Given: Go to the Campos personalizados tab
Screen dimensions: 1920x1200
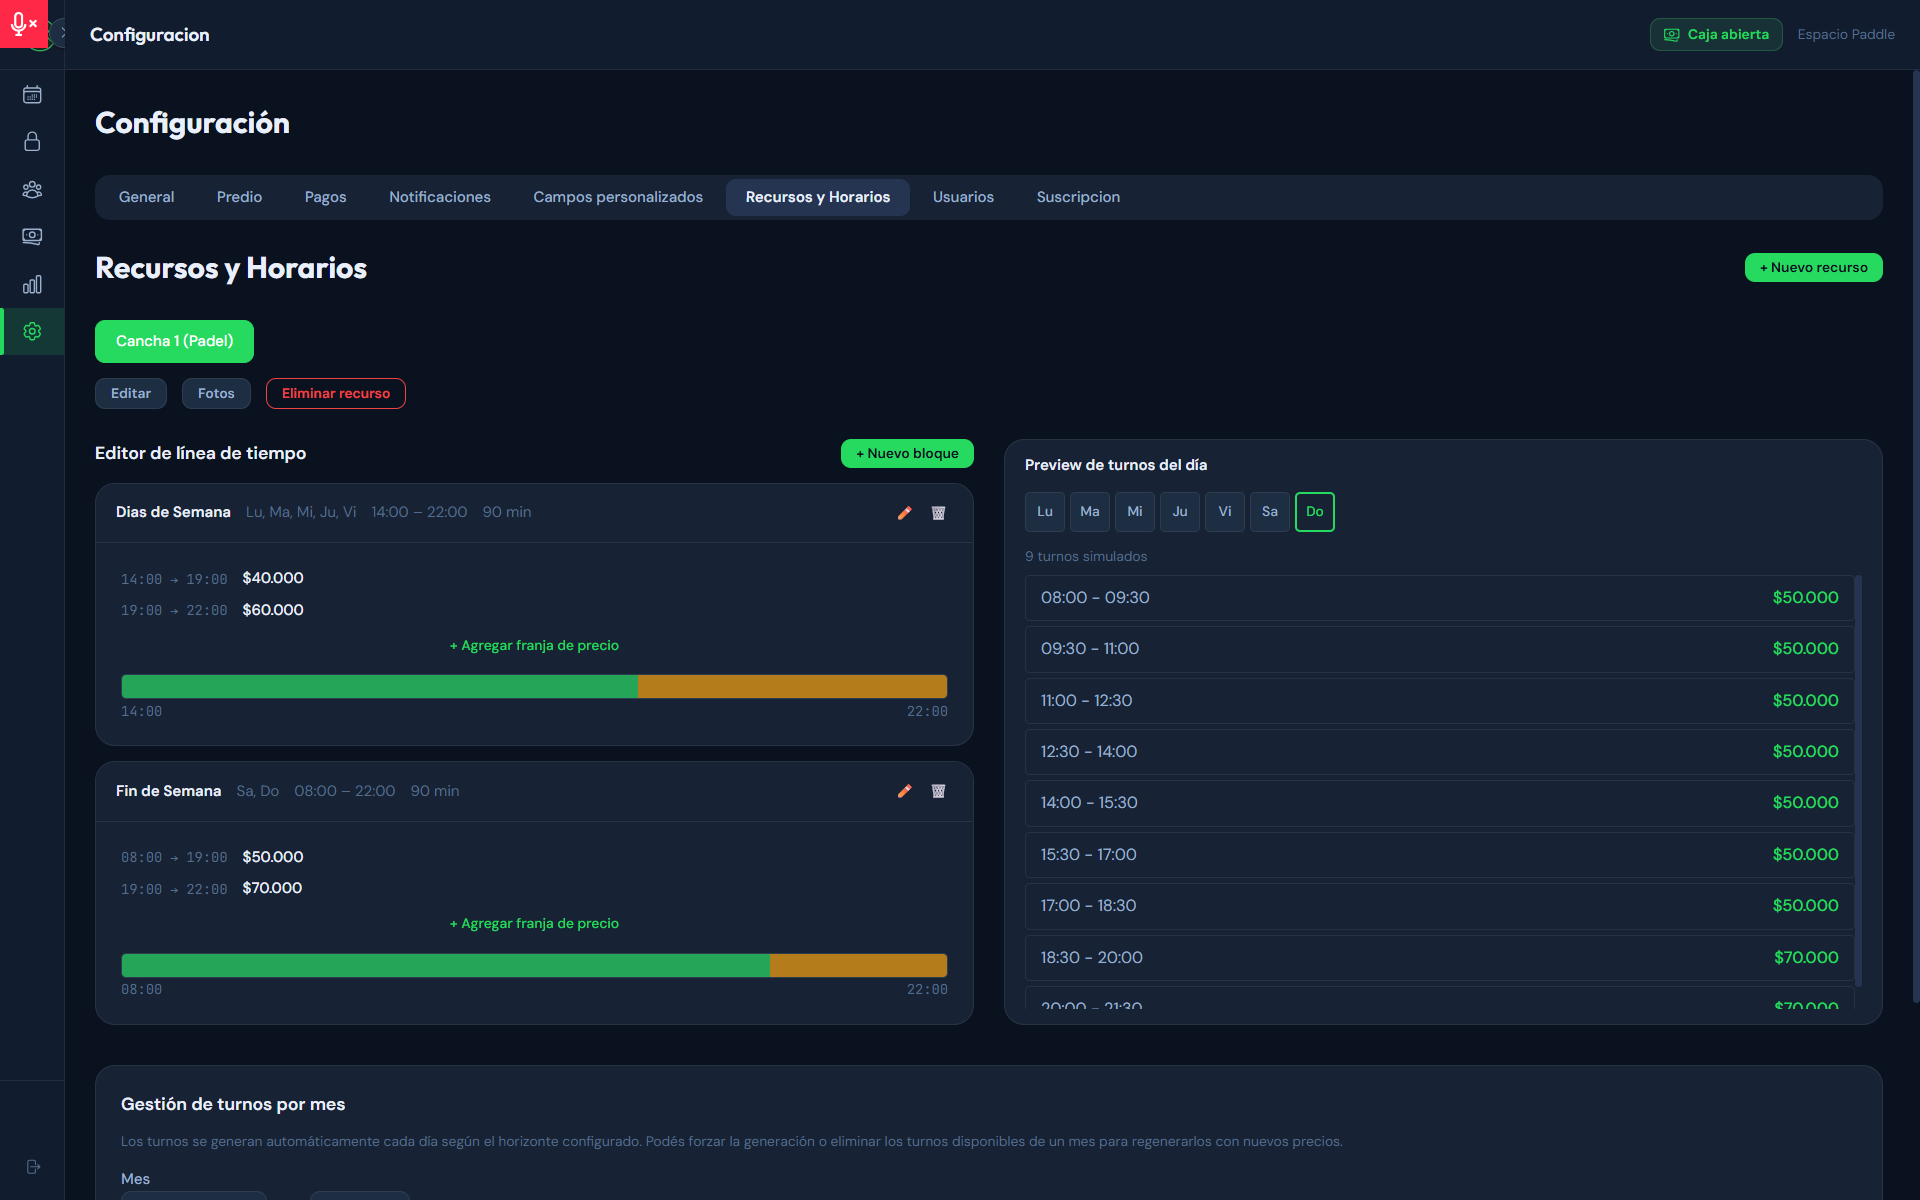Looking at the screenshot, I should pos(618,197).
